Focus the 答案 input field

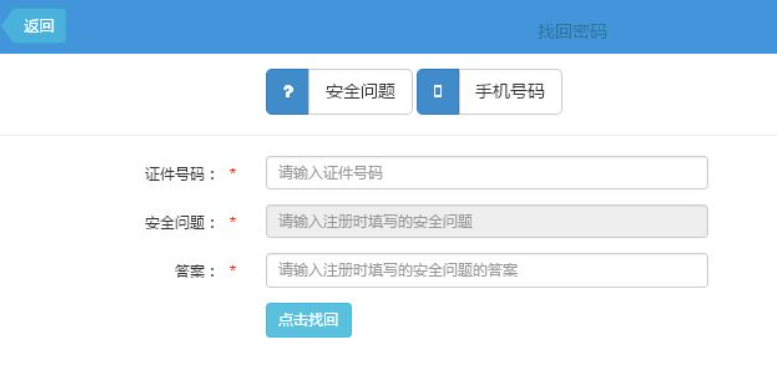[x=487, y=270]
